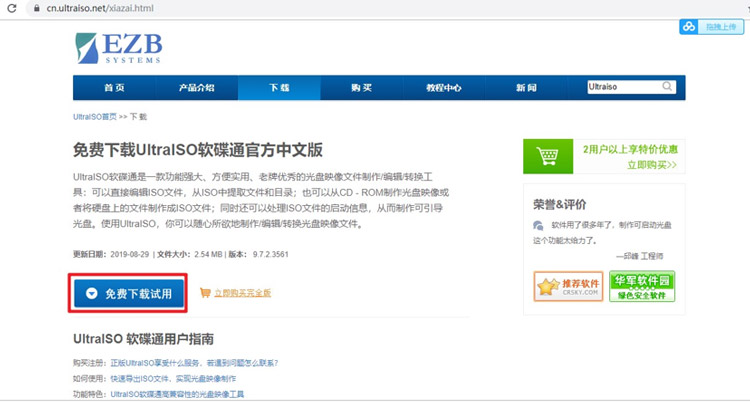The height and width of the screenshot is (403, 750).
Task: Click the green shopping cart icon
Action: pyautogui.click(x=548, y=156)
